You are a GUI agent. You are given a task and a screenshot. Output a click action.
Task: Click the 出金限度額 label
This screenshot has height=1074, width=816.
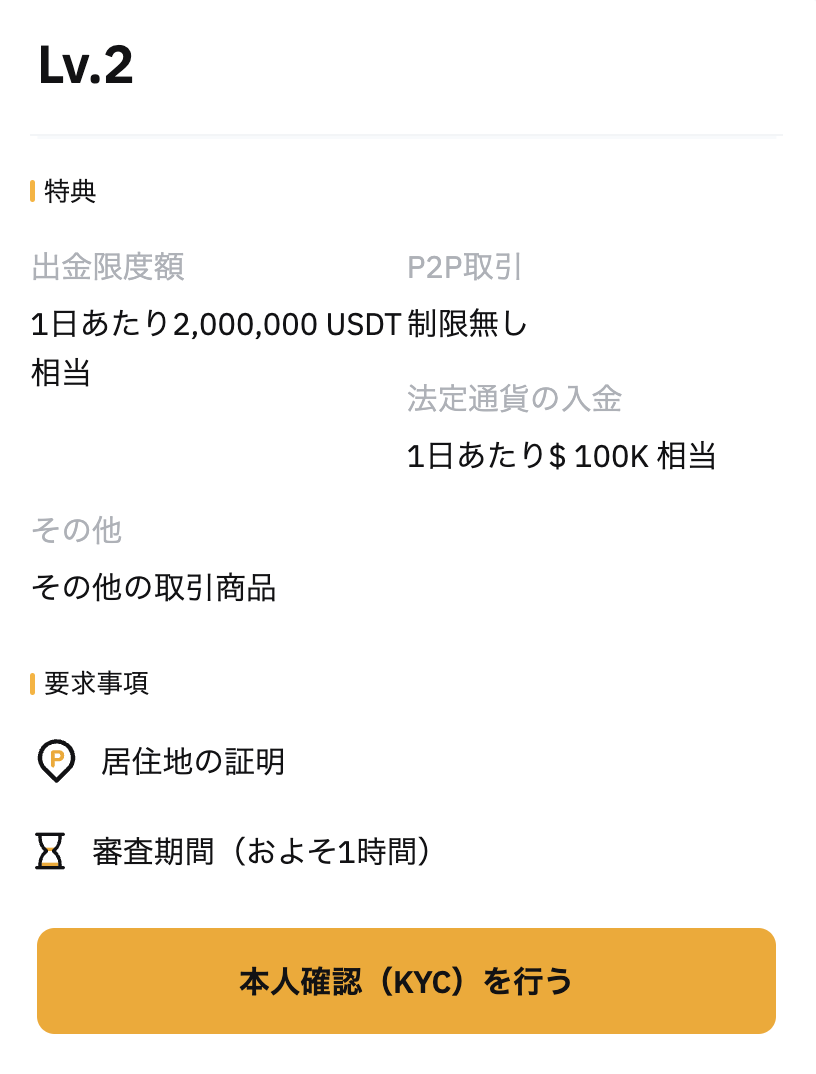[108, 266]
